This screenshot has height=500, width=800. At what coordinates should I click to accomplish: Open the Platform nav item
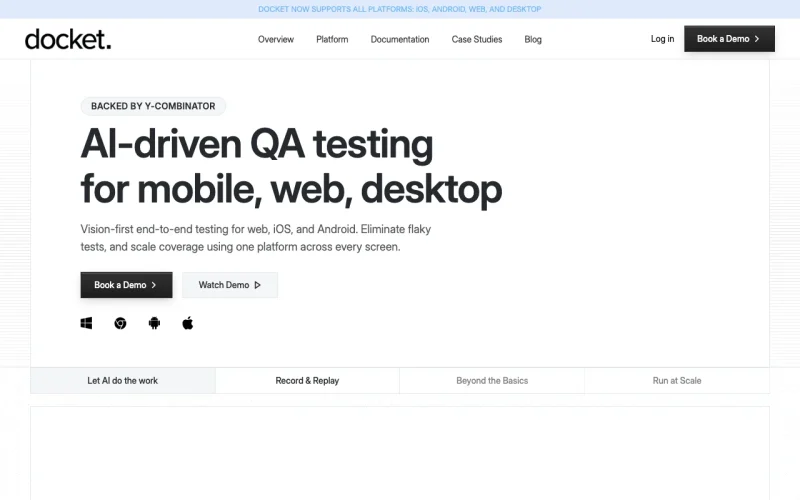point(332,39)
